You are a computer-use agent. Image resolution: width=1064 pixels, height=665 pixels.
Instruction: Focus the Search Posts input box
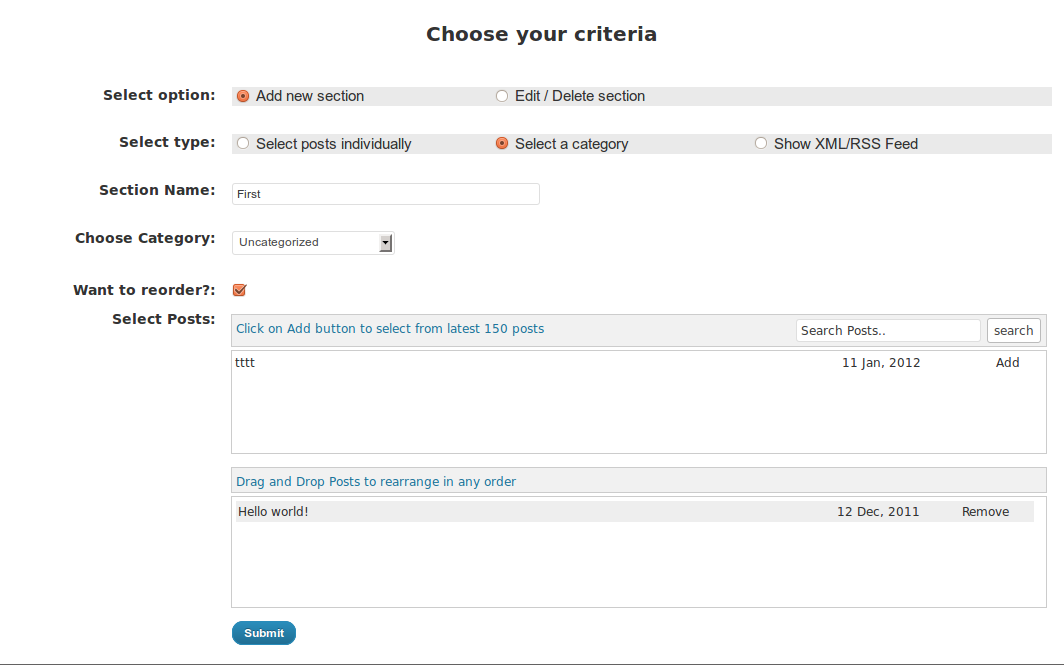tap(888, 330)
